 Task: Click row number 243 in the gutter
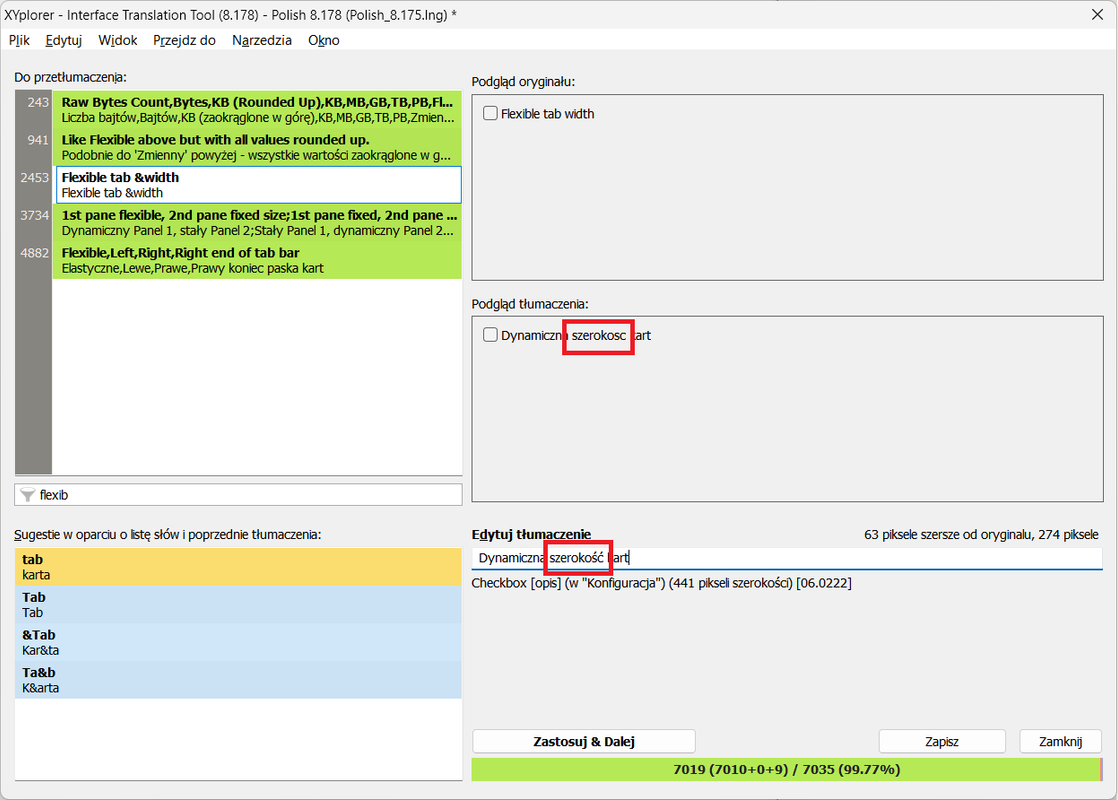click(x=38, y=102)
